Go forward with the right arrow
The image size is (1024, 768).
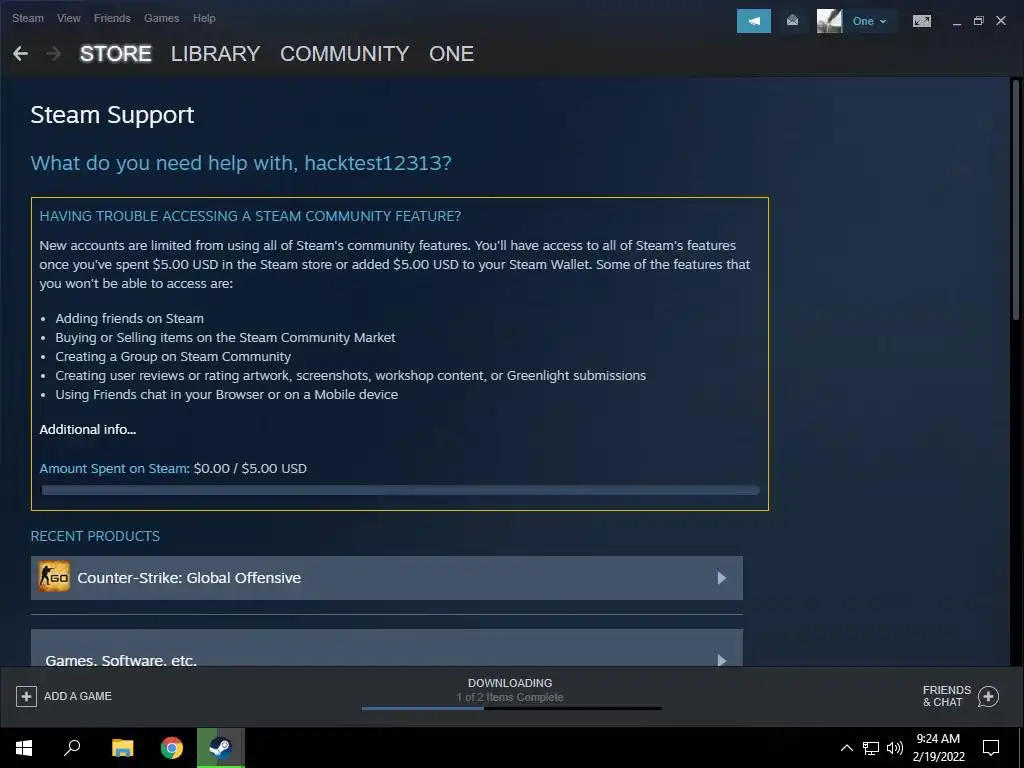click(x=54, y=54)
